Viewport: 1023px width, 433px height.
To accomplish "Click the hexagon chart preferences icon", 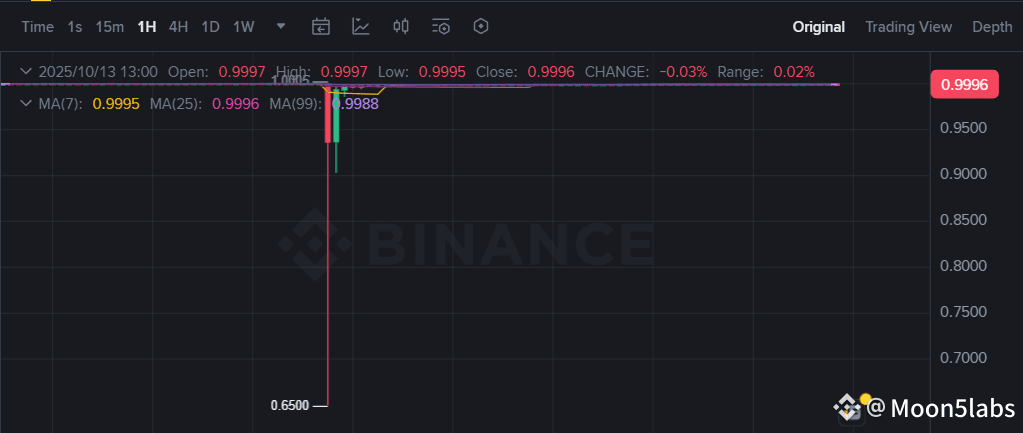I will (x=481, y=27).
